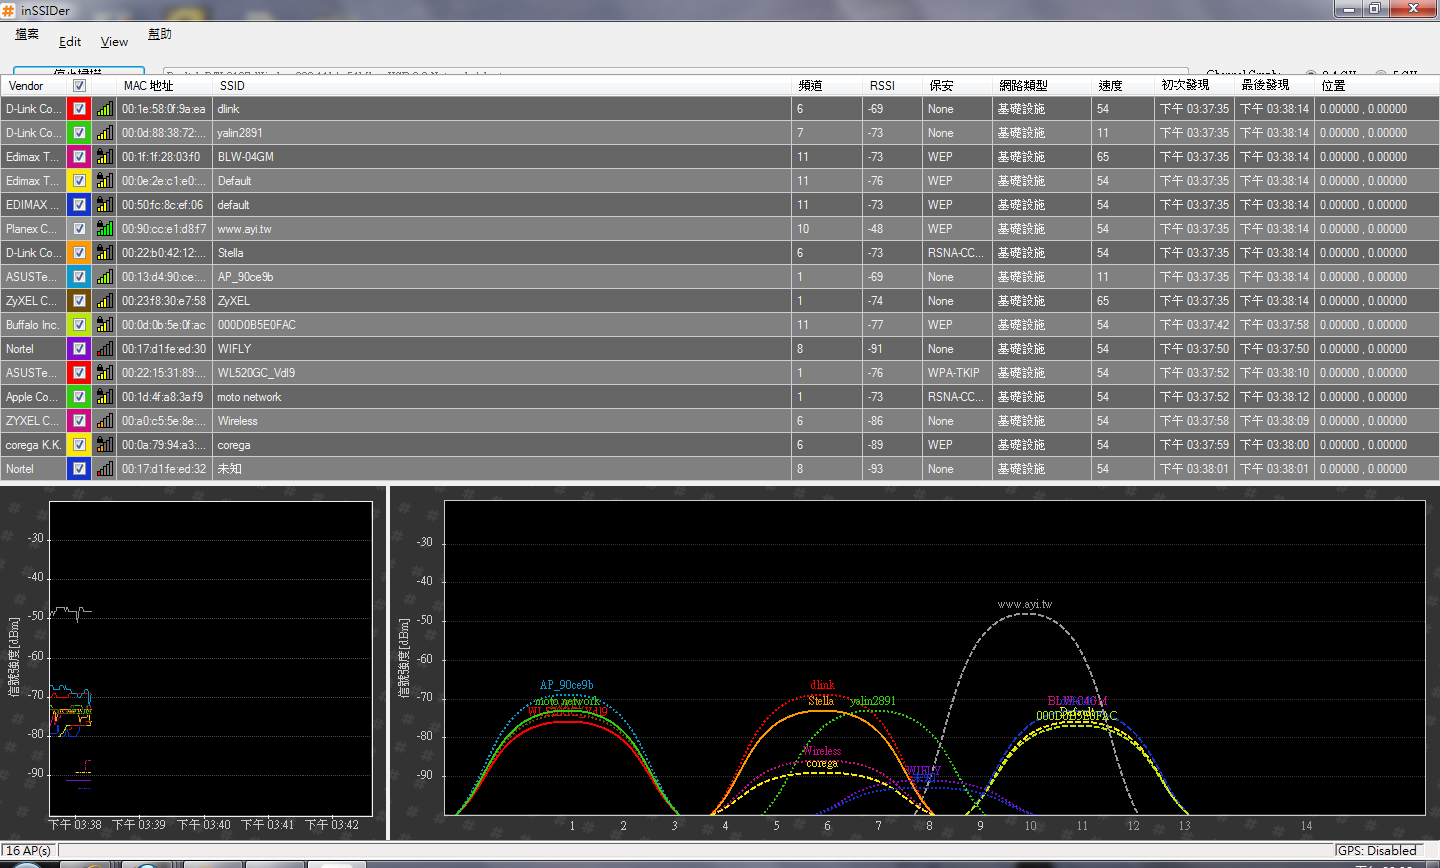Viewport: 1440px width, 868px height.
Task: Sort by the MAC 地址 column header
Action: pos(164,86)
